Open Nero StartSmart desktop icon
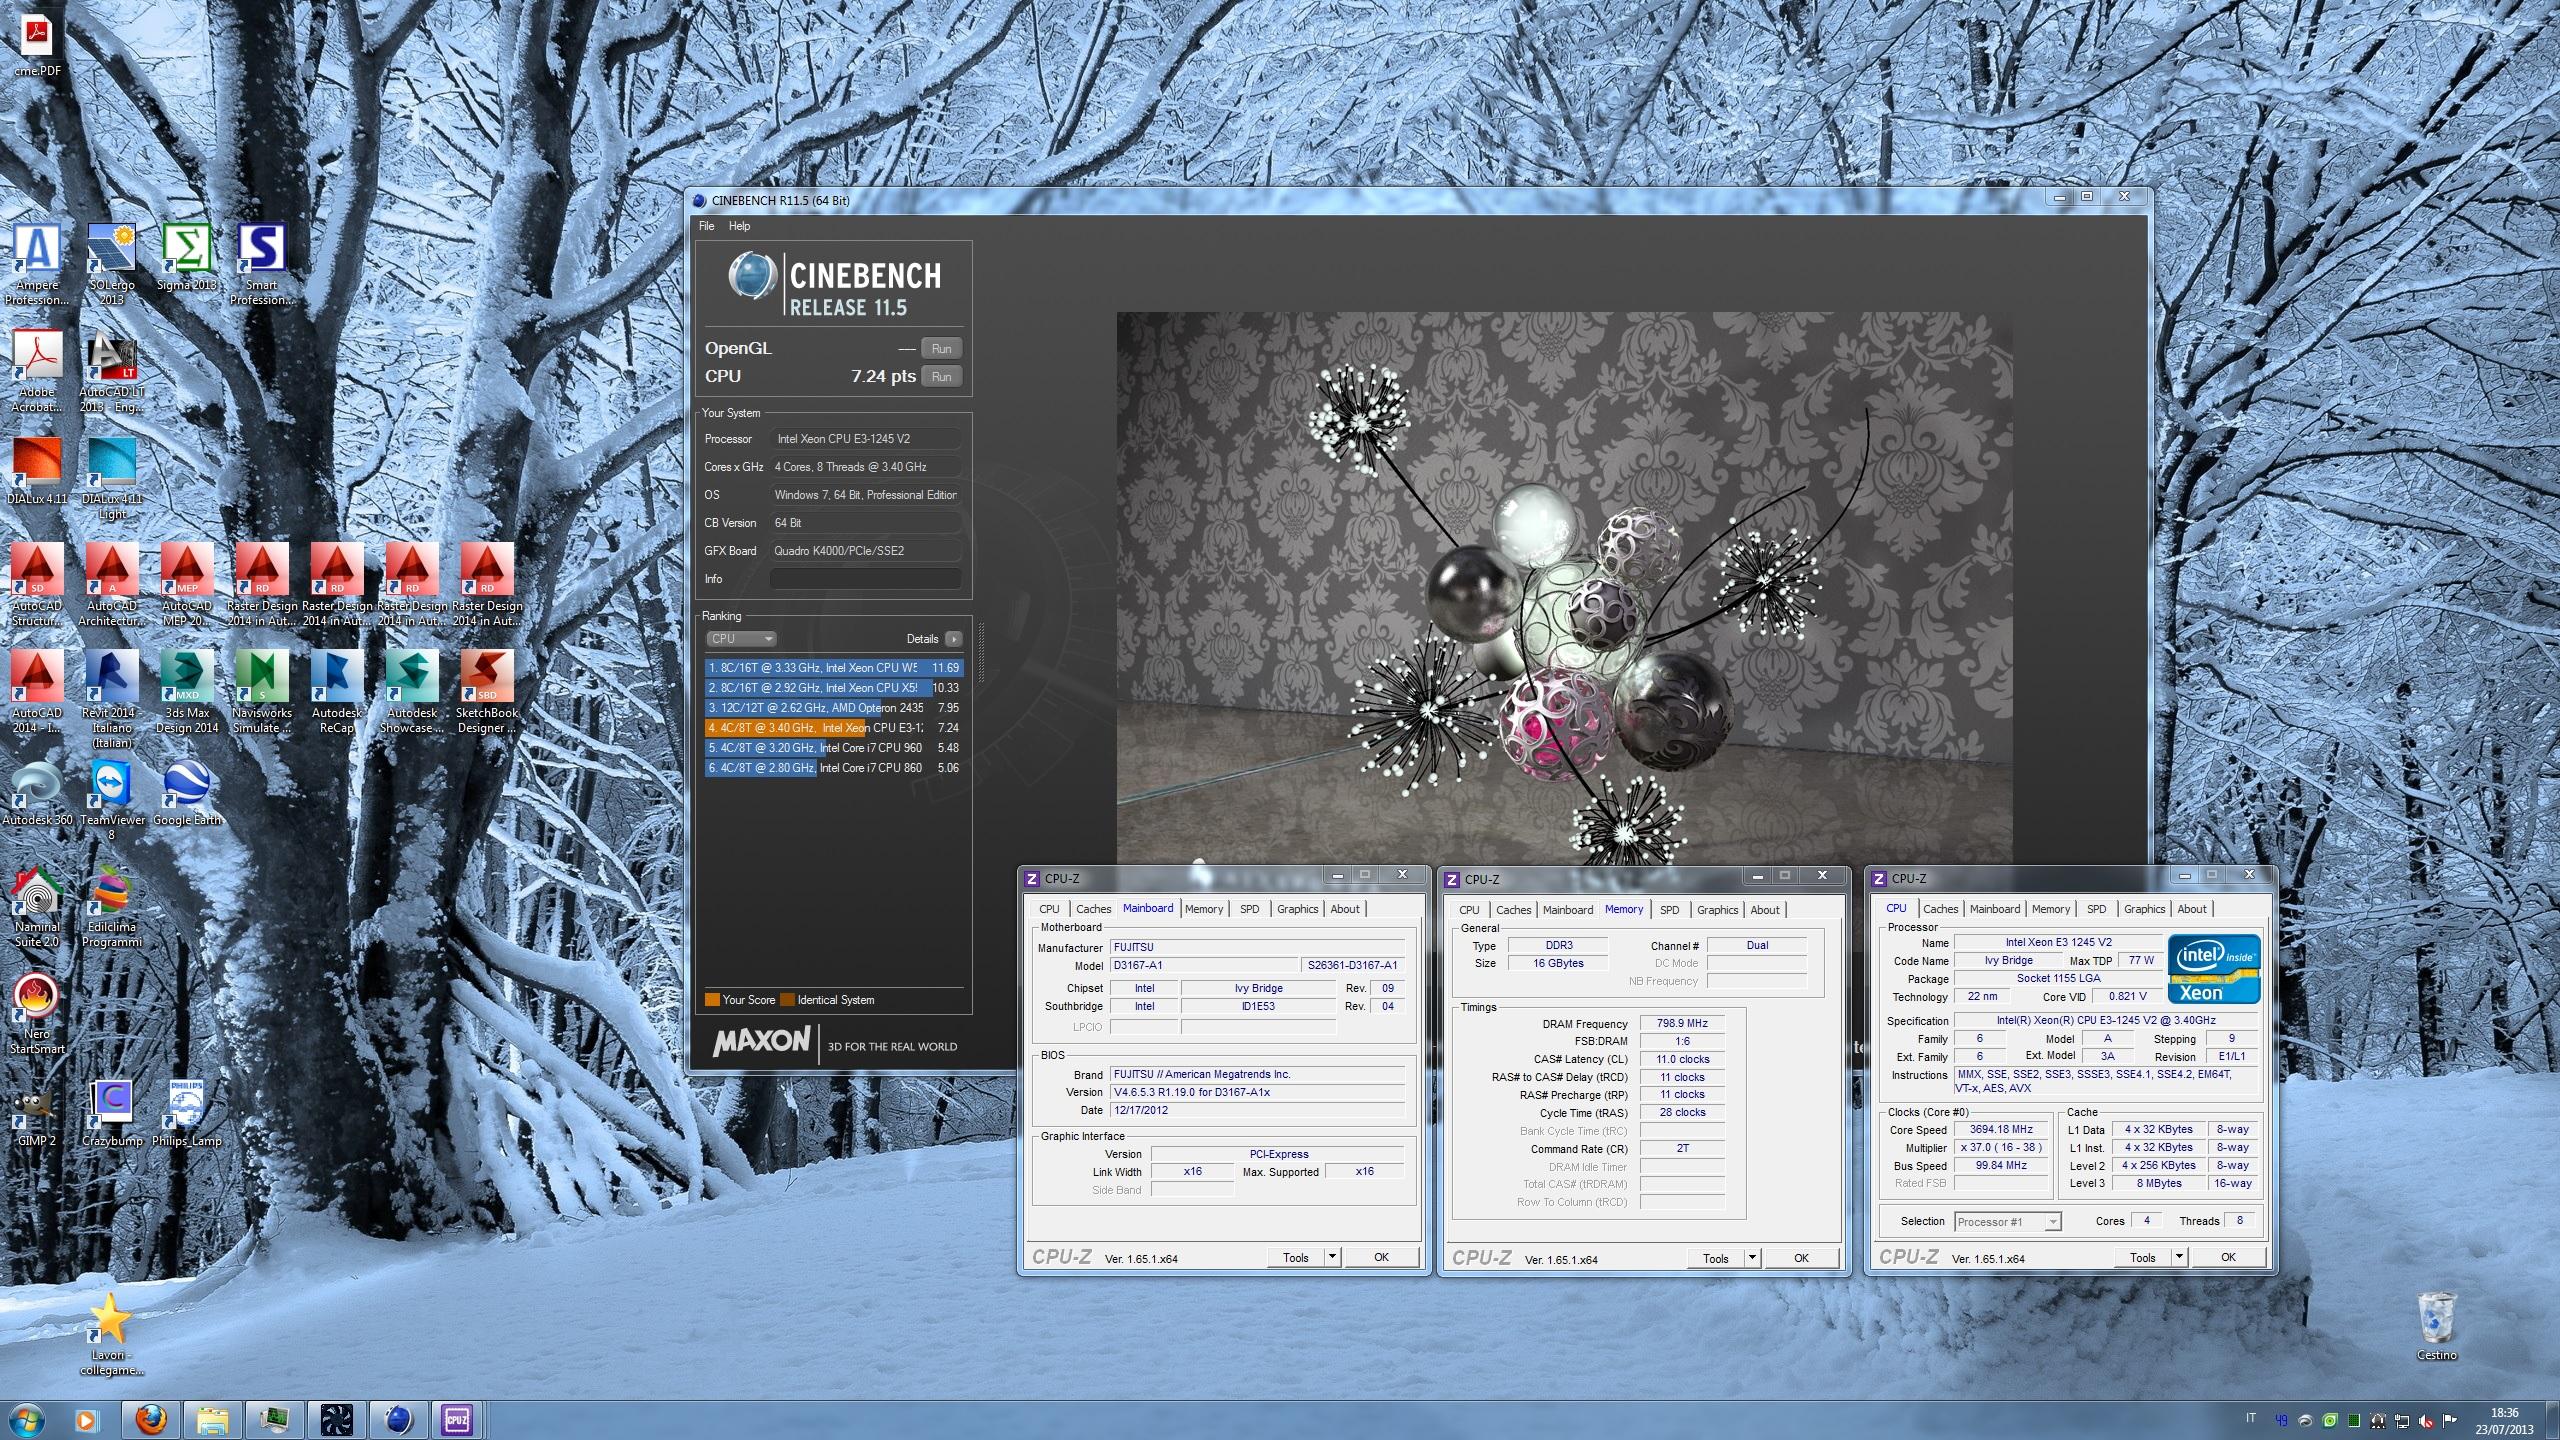 [x=37, y=1014]
